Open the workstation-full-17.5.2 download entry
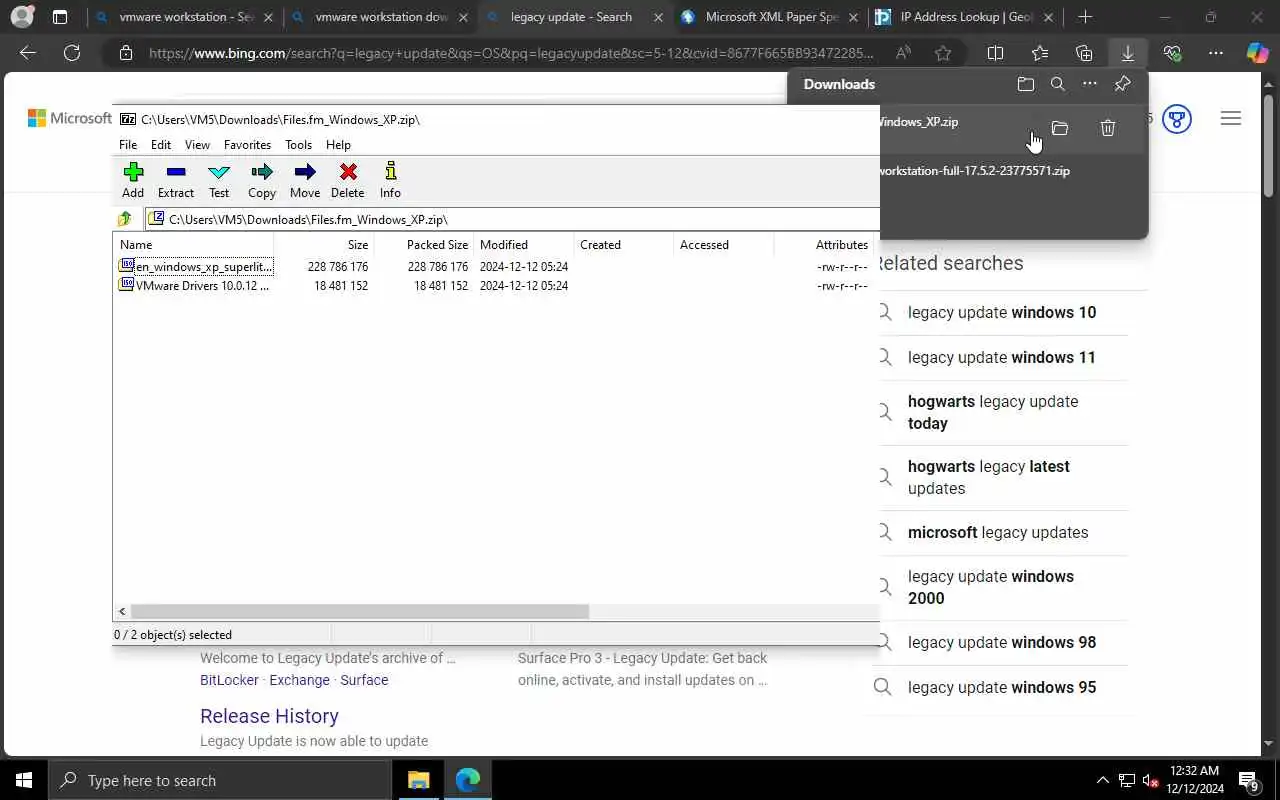This screenshot has width=1280, height=800. click(x=974, y=171)
